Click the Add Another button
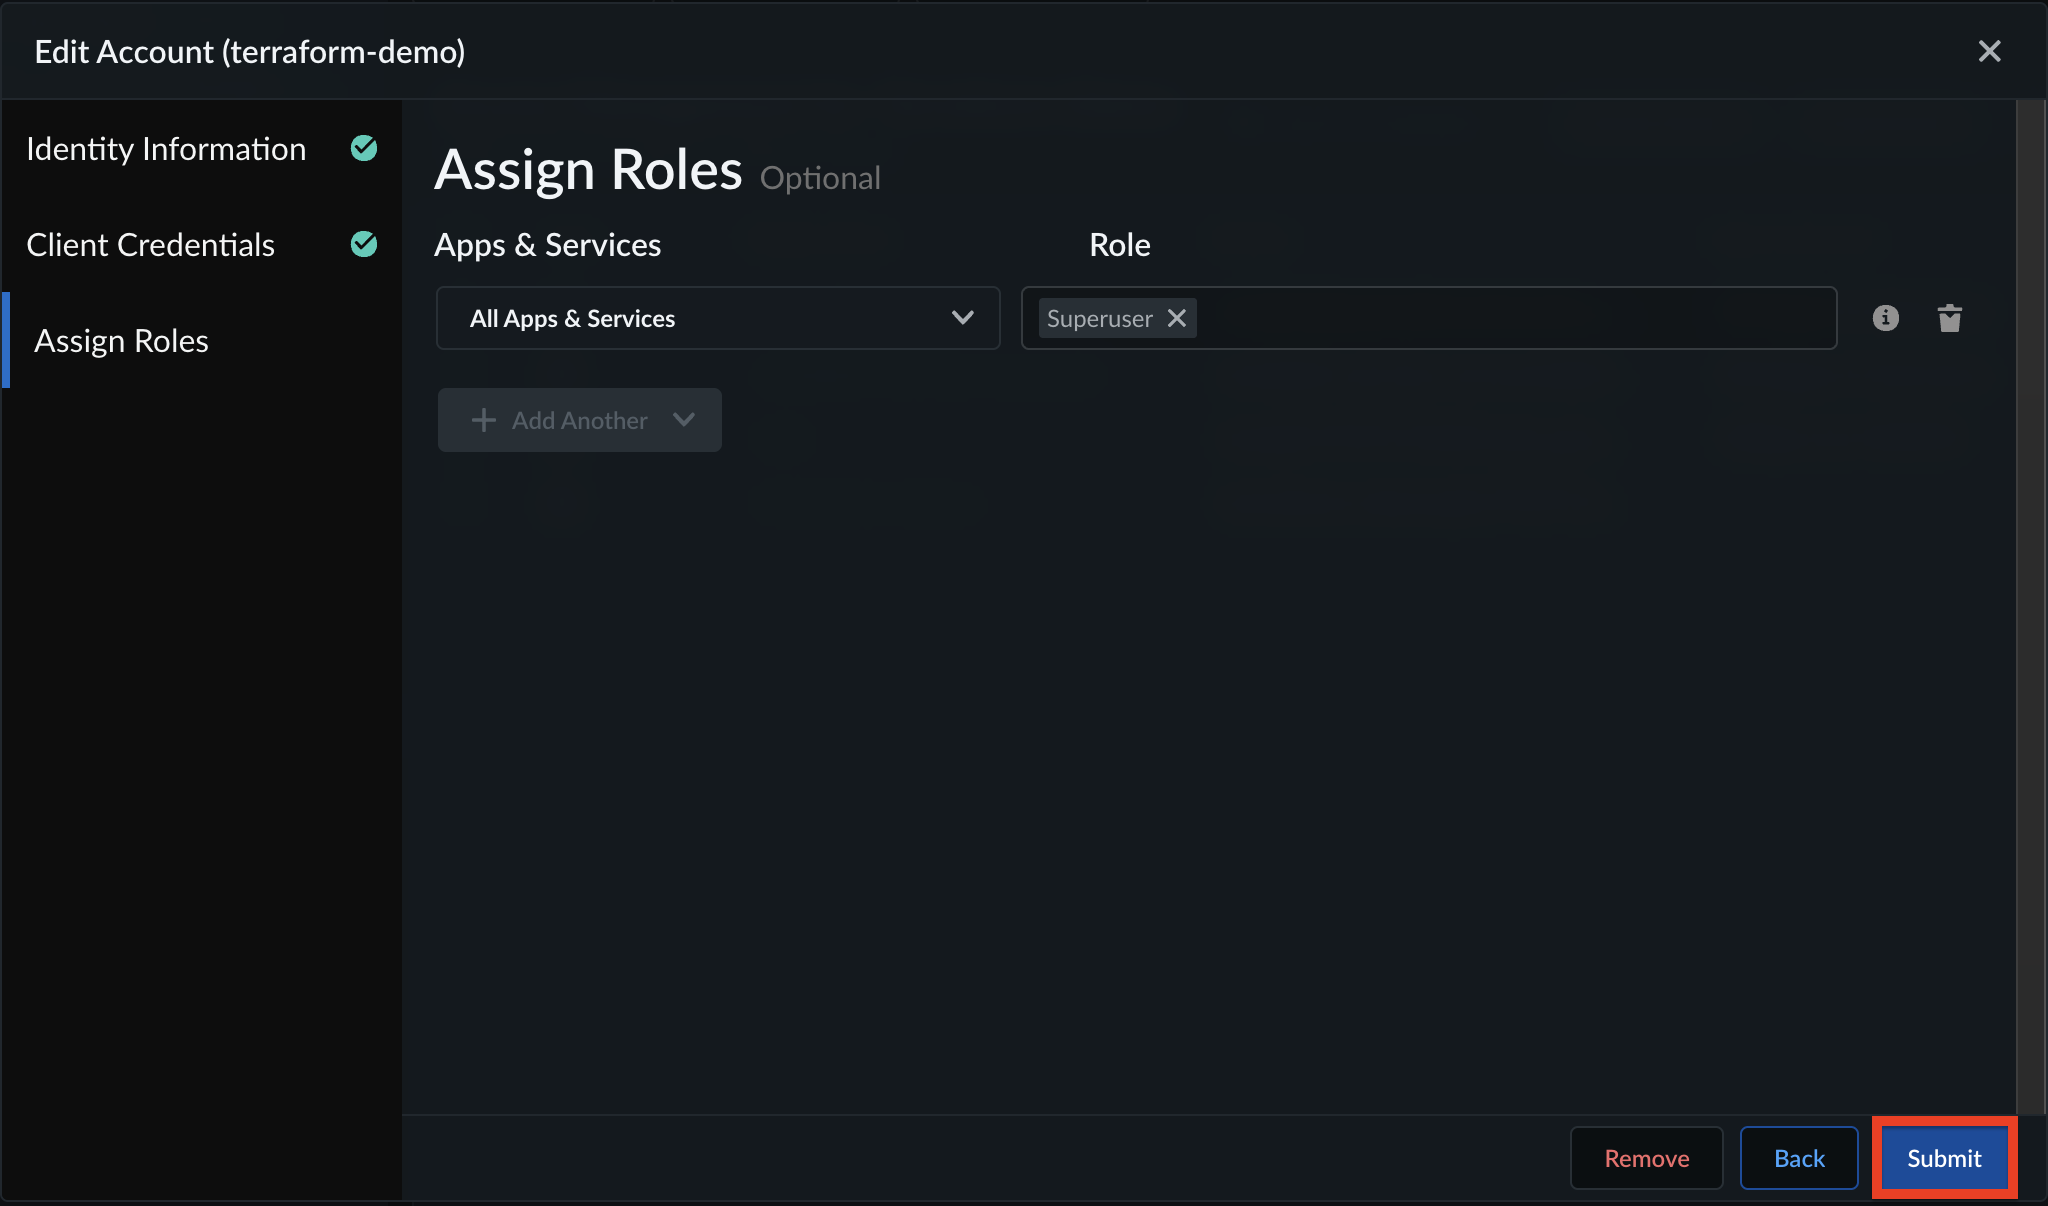The height and width of the screenshot is (1206, 2048). pos(579,420)
